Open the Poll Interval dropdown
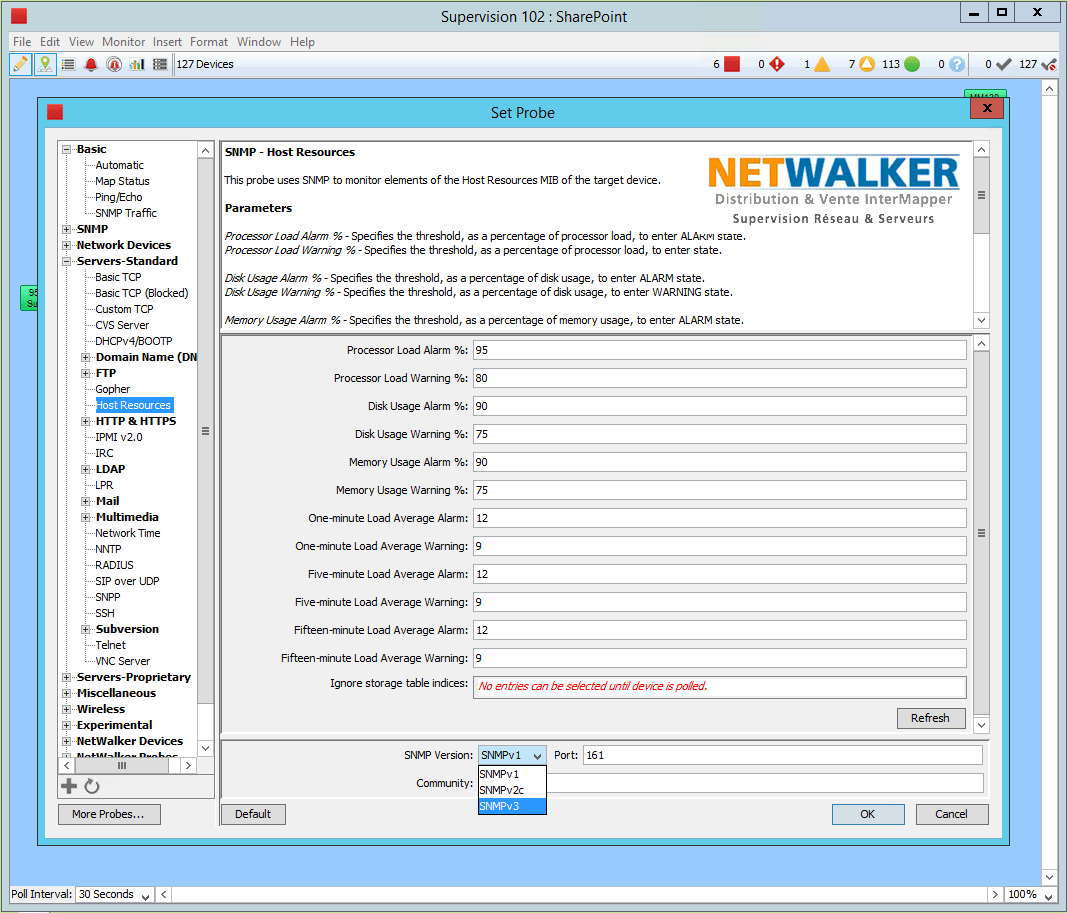This screenshot has width=1067, height=913. [x=115, y=894]
